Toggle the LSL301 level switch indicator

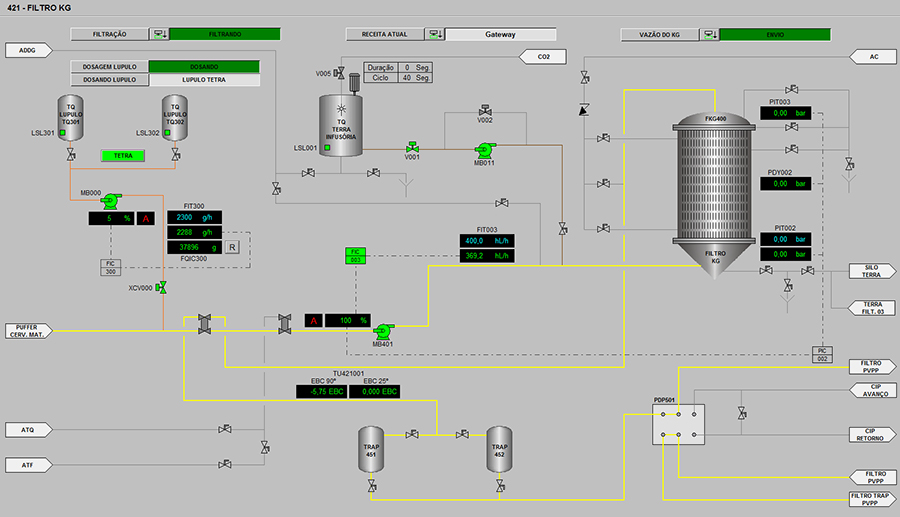coord(61,133)
